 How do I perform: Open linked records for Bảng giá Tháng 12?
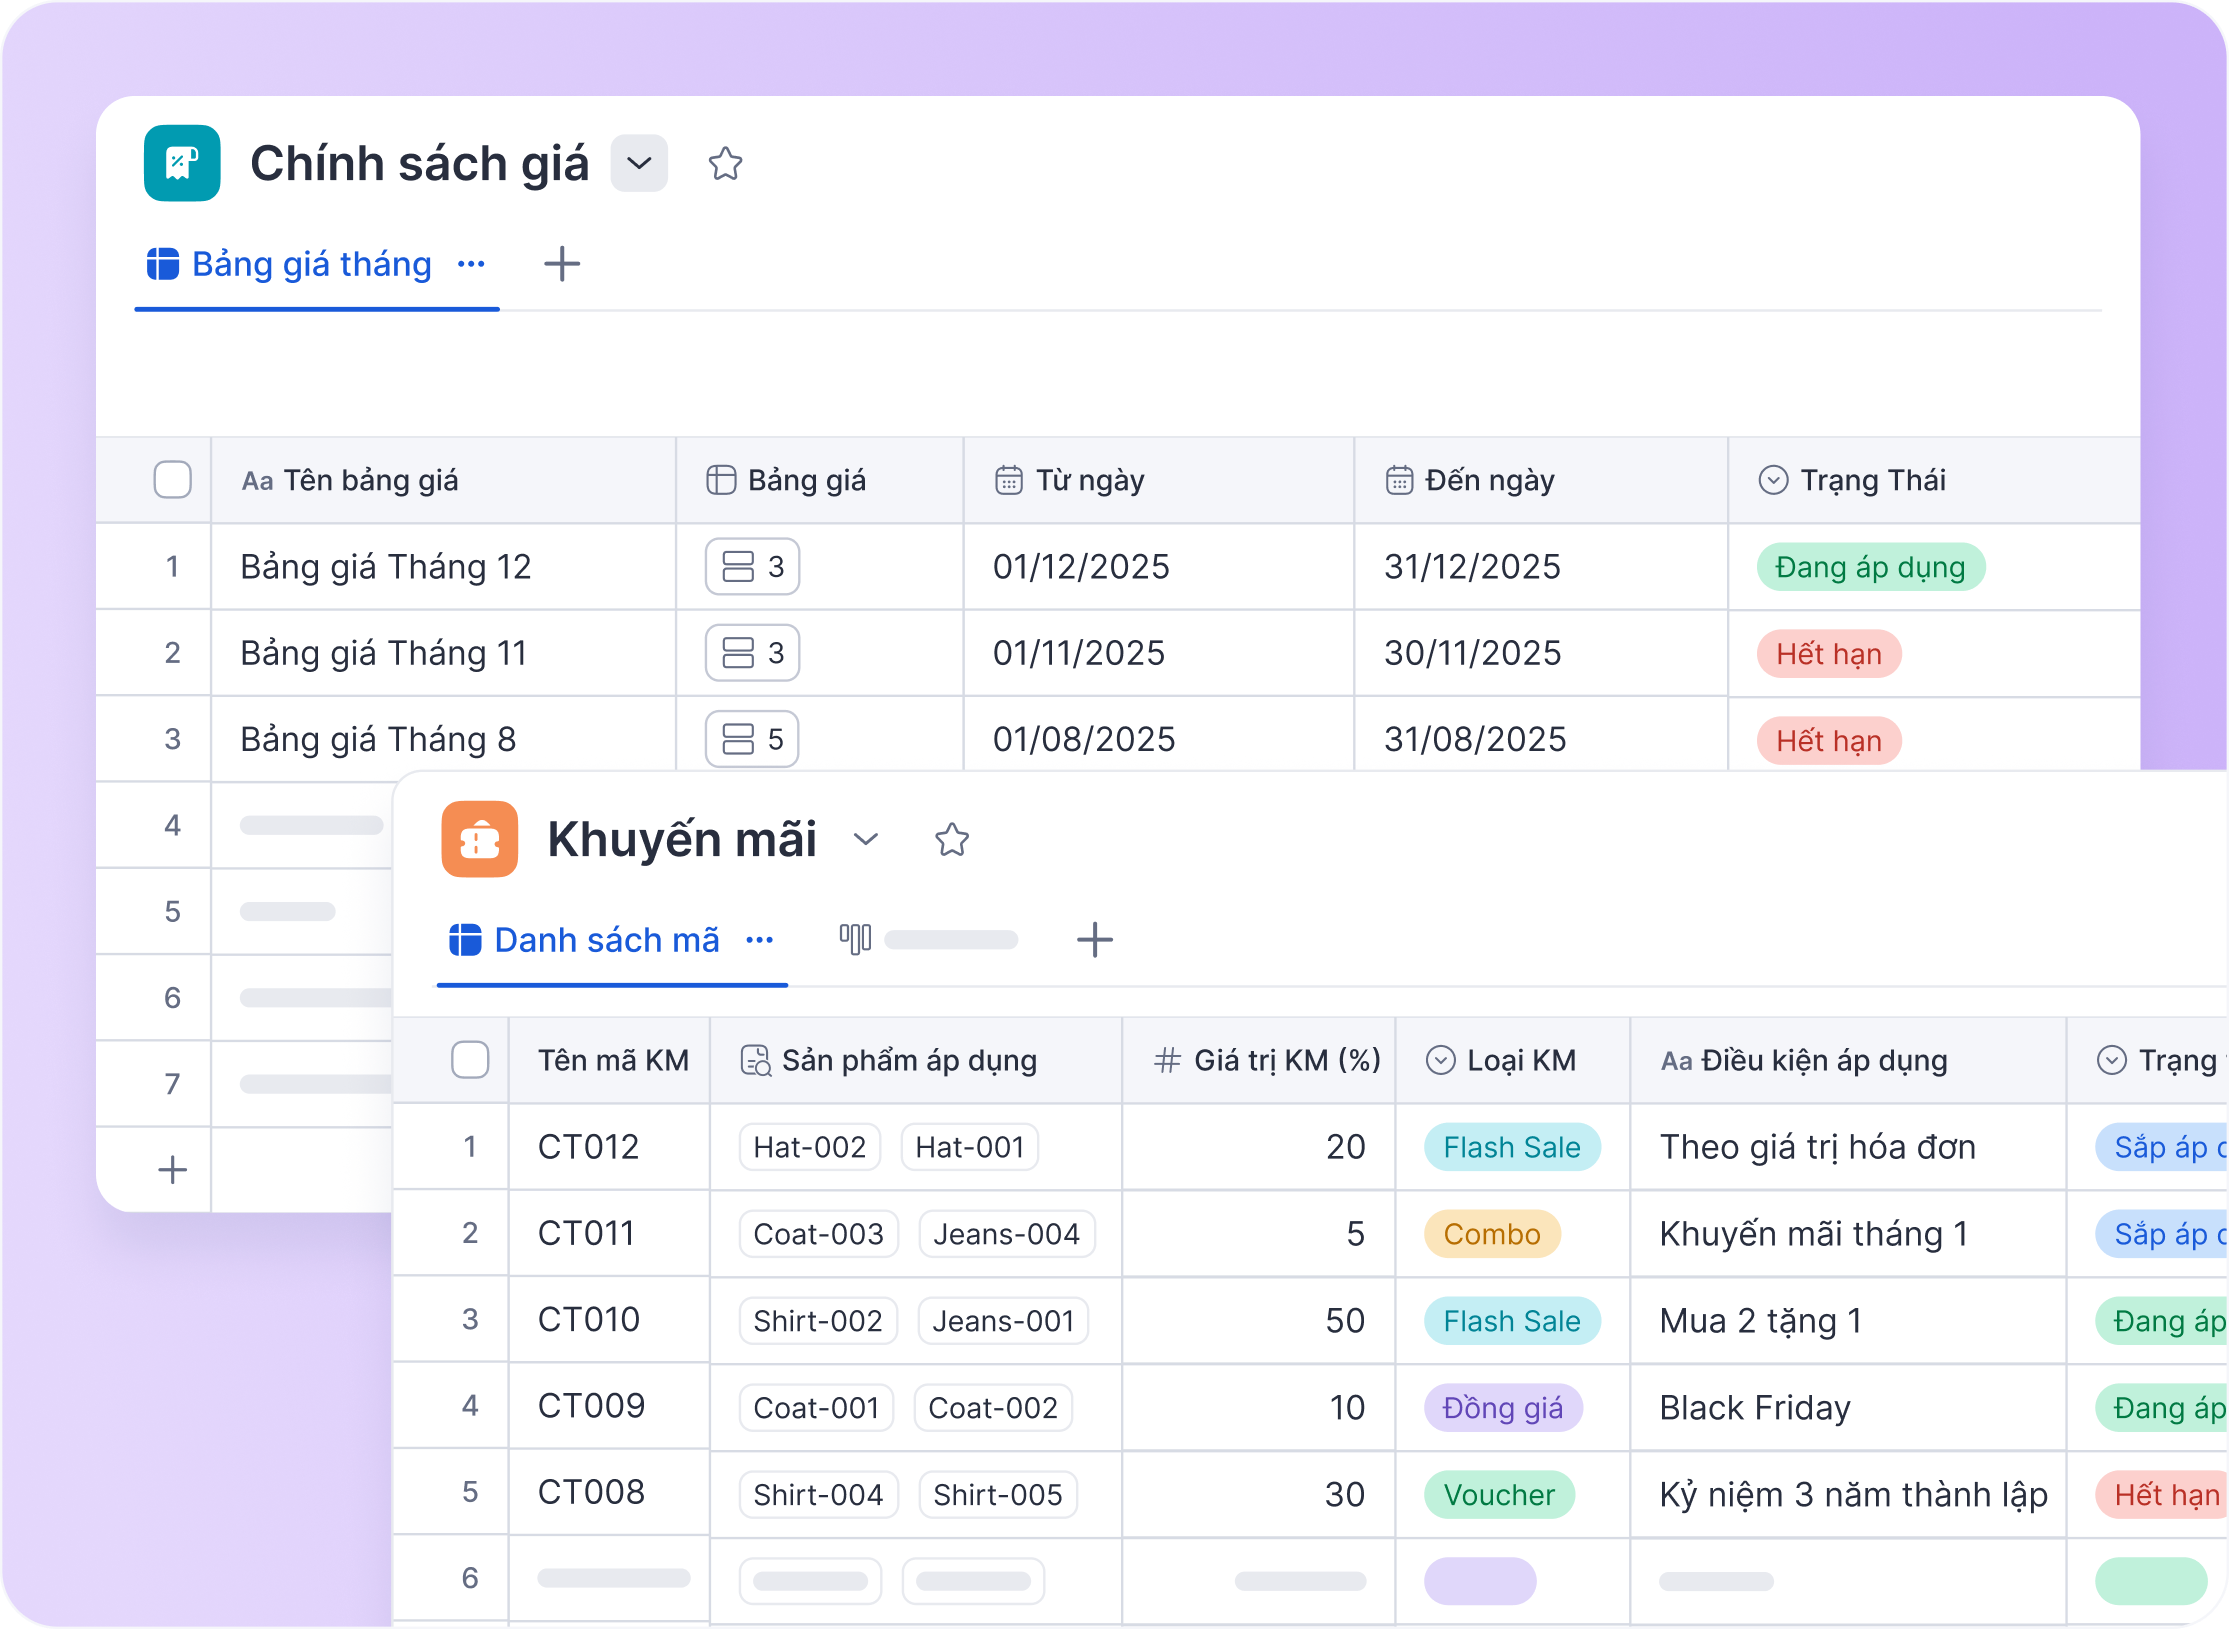752,567
